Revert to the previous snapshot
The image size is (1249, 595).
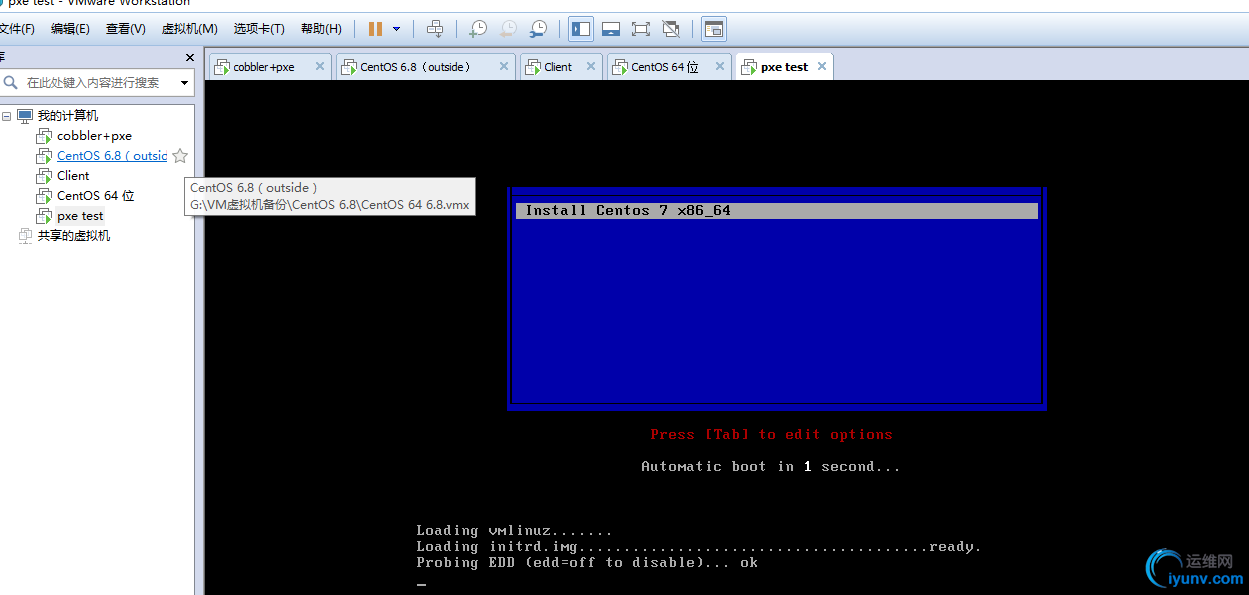[508, 29]
